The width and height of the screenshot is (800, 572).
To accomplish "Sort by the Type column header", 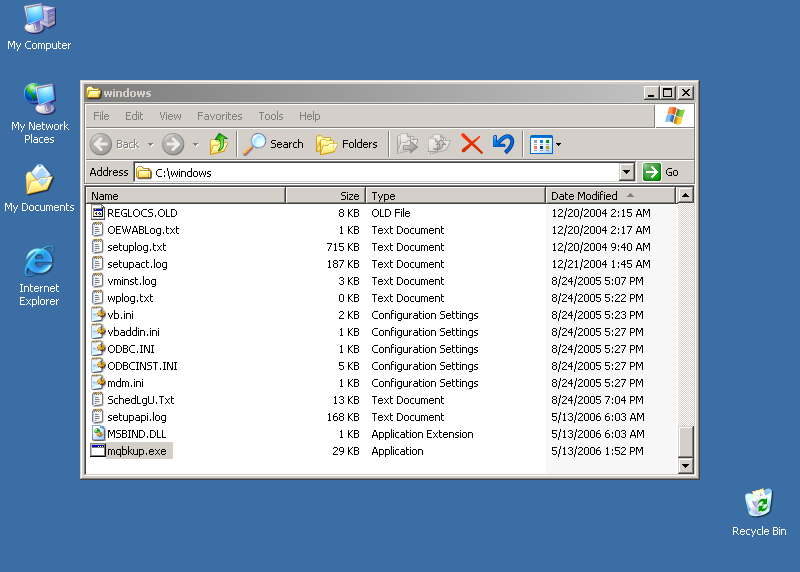I will 456,195.
